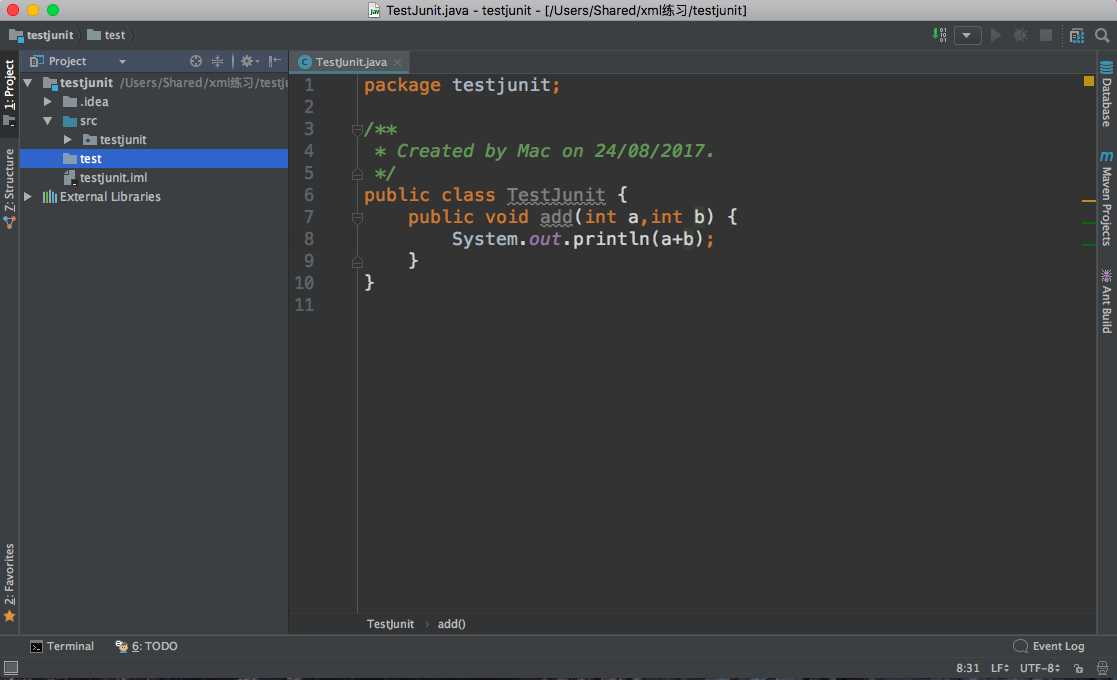The width and height of the screenshot is (1117, 680).
Task: Collapse the add method fold marker at line 7
Action: pyautogui.click(x=357, y=217)
